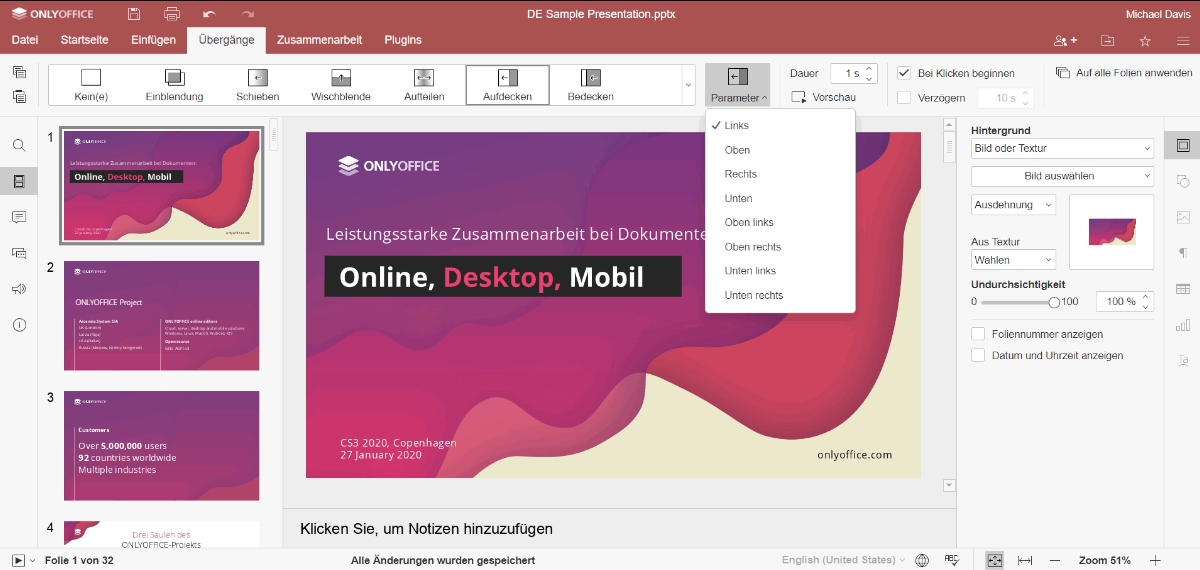The width and height of the screenshot is (1200, 570).
Task: Start slideshow from status bar
Action: pos(18,560)
